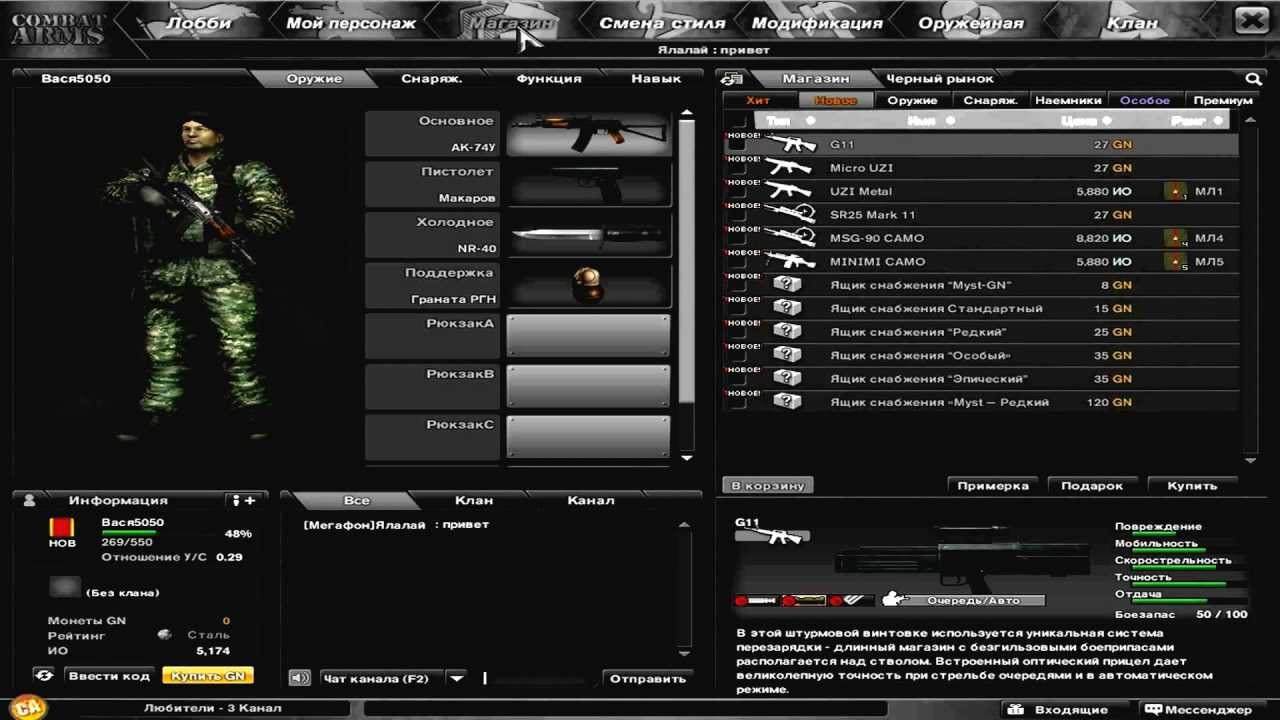Click the "Эпический" supply crate box icon
Image resolution: width=1280 pixels, height=720 pixels.
click(x=788, y=379)
